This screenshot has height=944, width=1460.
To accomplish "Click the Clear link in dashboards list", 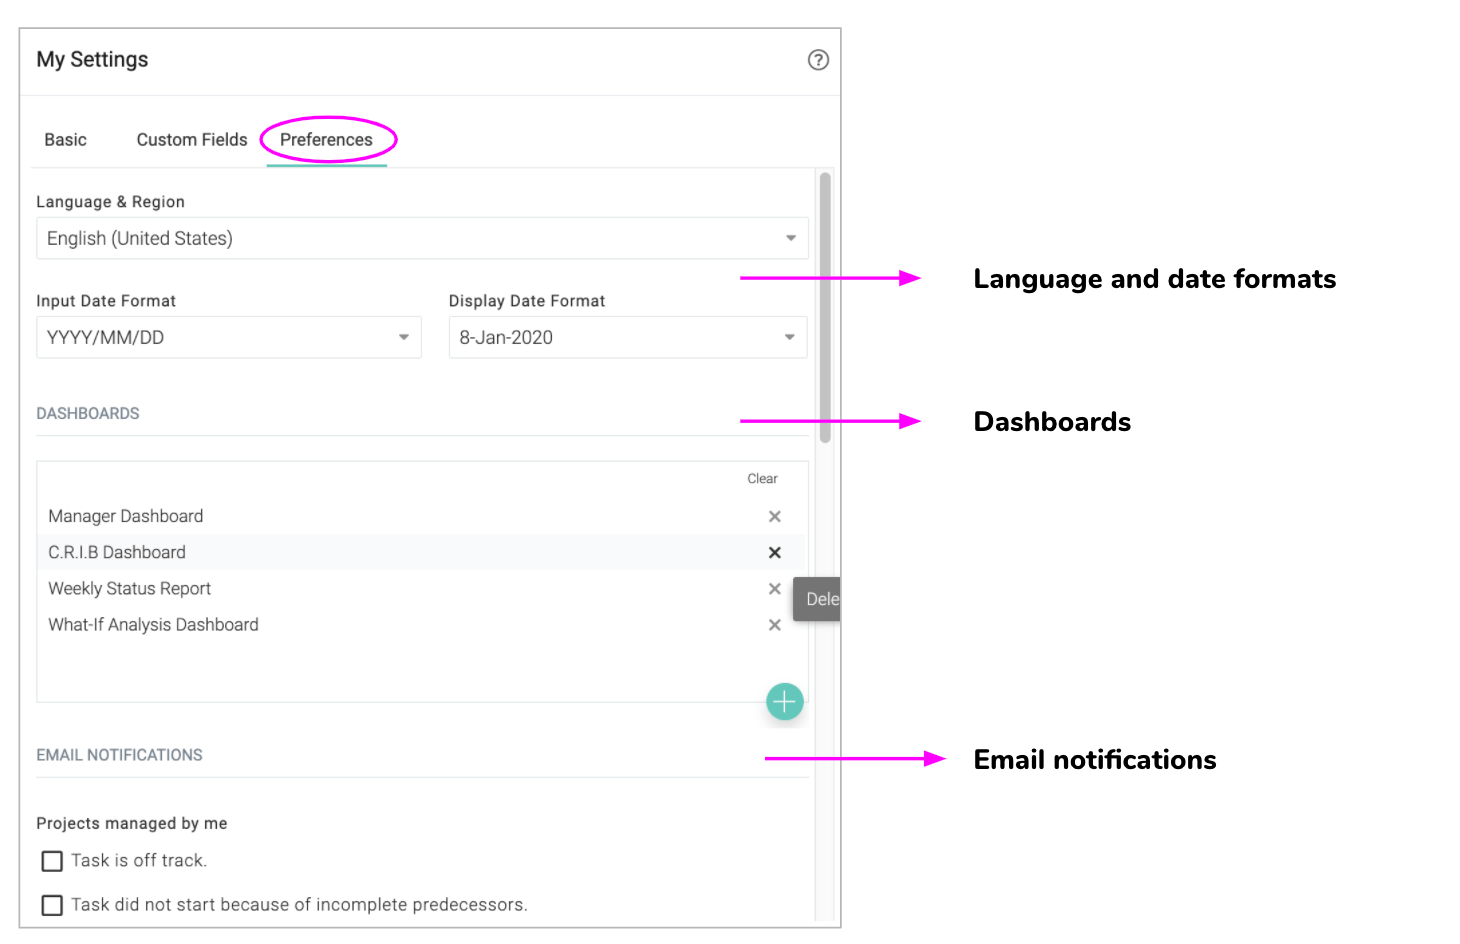I will pyautogui.click(x=762, y=479).
